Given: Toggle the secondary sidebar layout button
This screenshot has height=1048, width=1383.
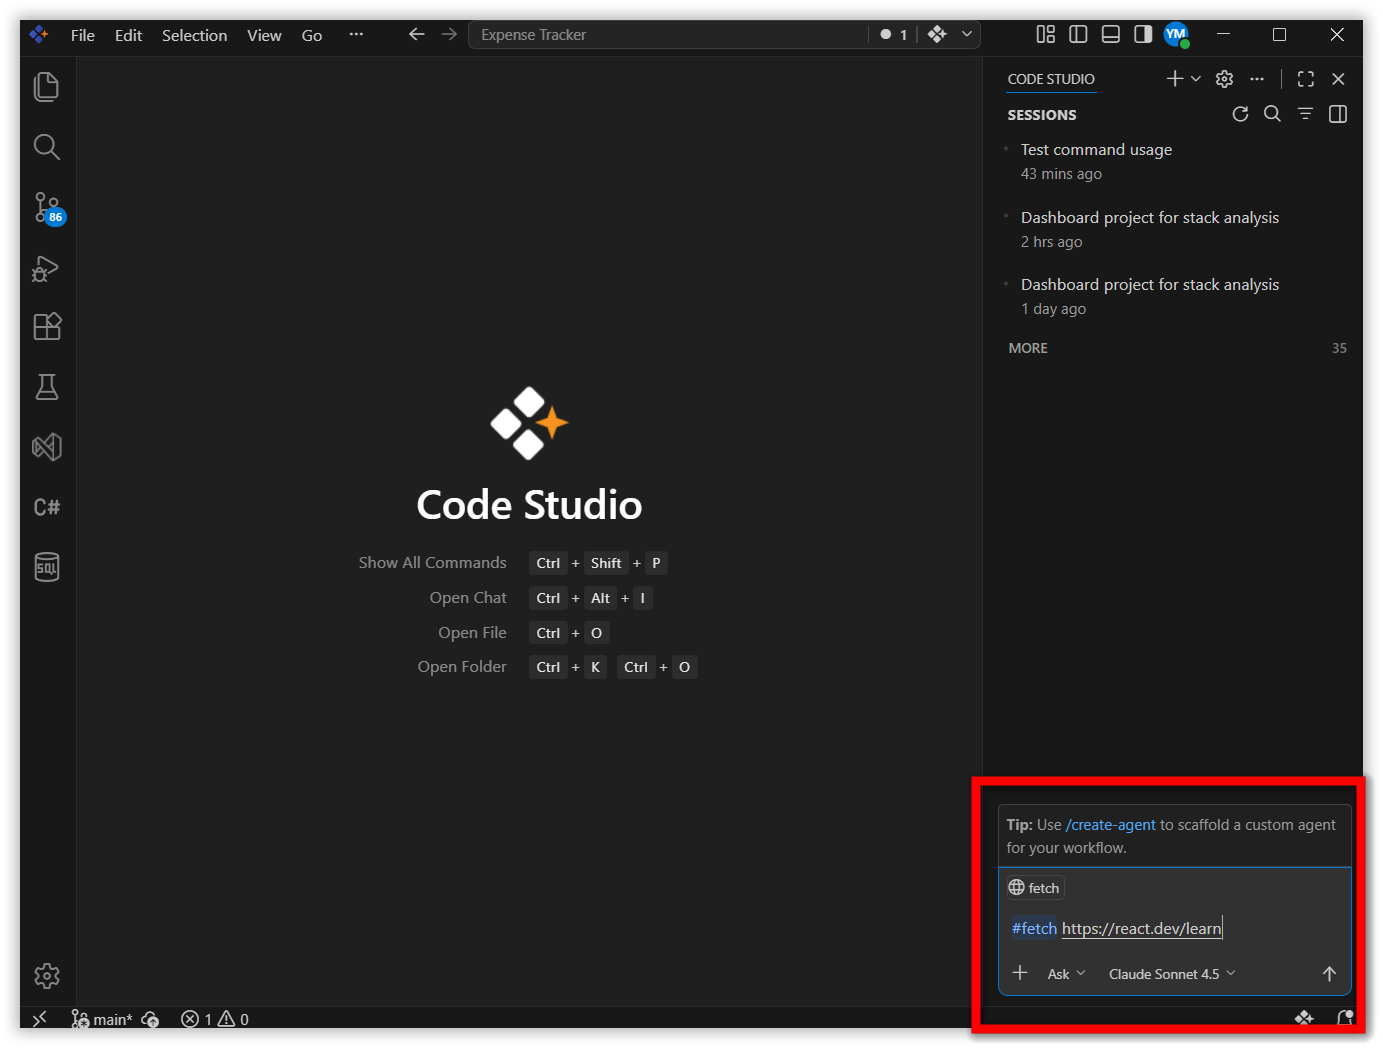Looking at the screenshot, I should 1143,34.
